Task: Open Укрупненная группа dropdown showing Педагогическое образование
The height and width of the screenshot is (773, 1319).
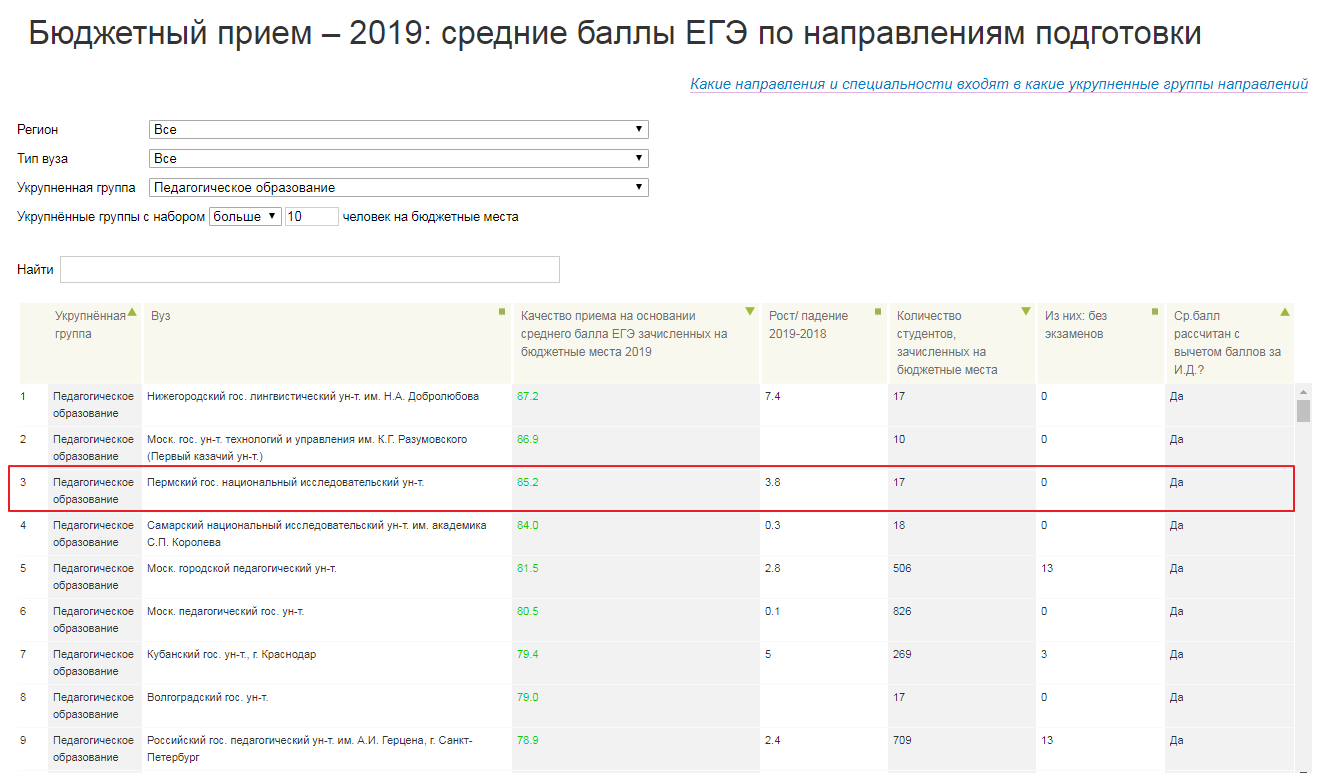Action: [398, 188]
